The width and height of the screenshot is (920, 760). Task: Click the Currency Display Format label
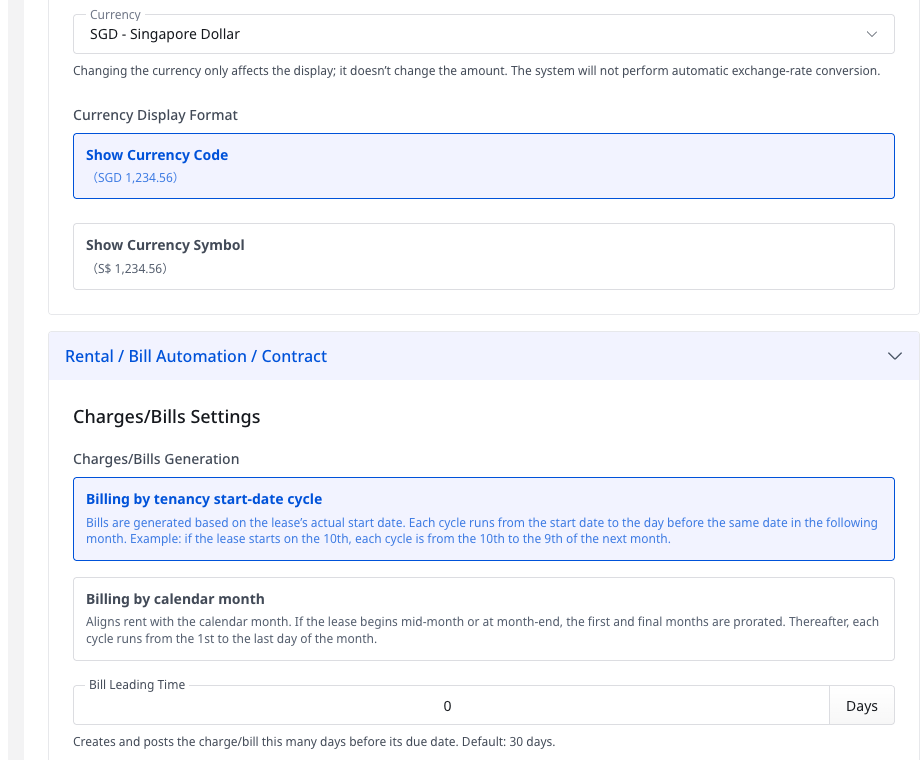pos(155,115)
